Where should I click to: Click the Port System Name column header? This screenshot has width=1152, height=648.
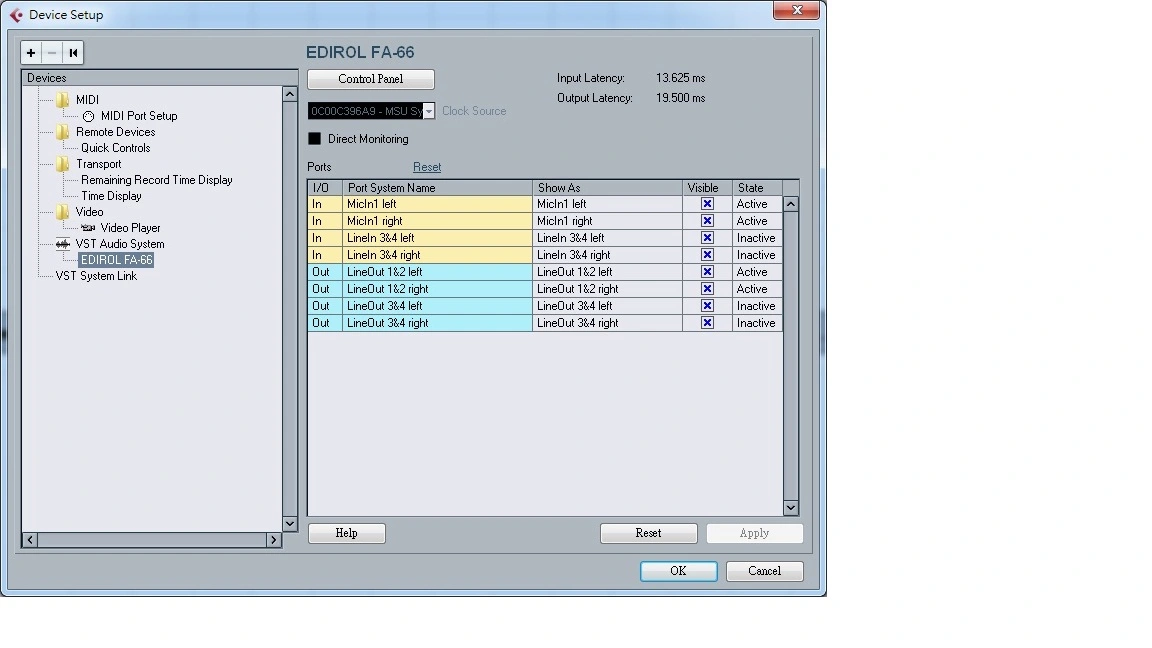click(437, 188)
